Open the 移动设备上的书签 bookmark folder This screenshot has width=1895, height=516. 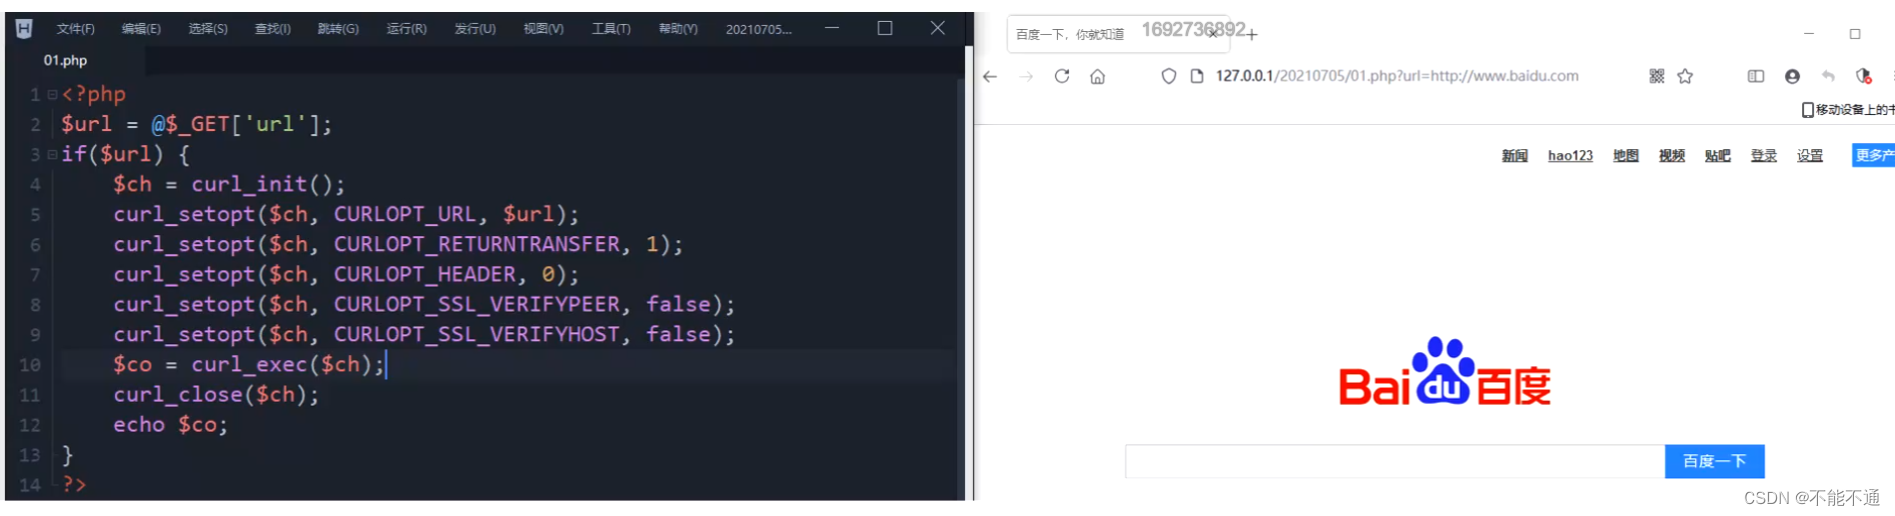(1848, 110)
